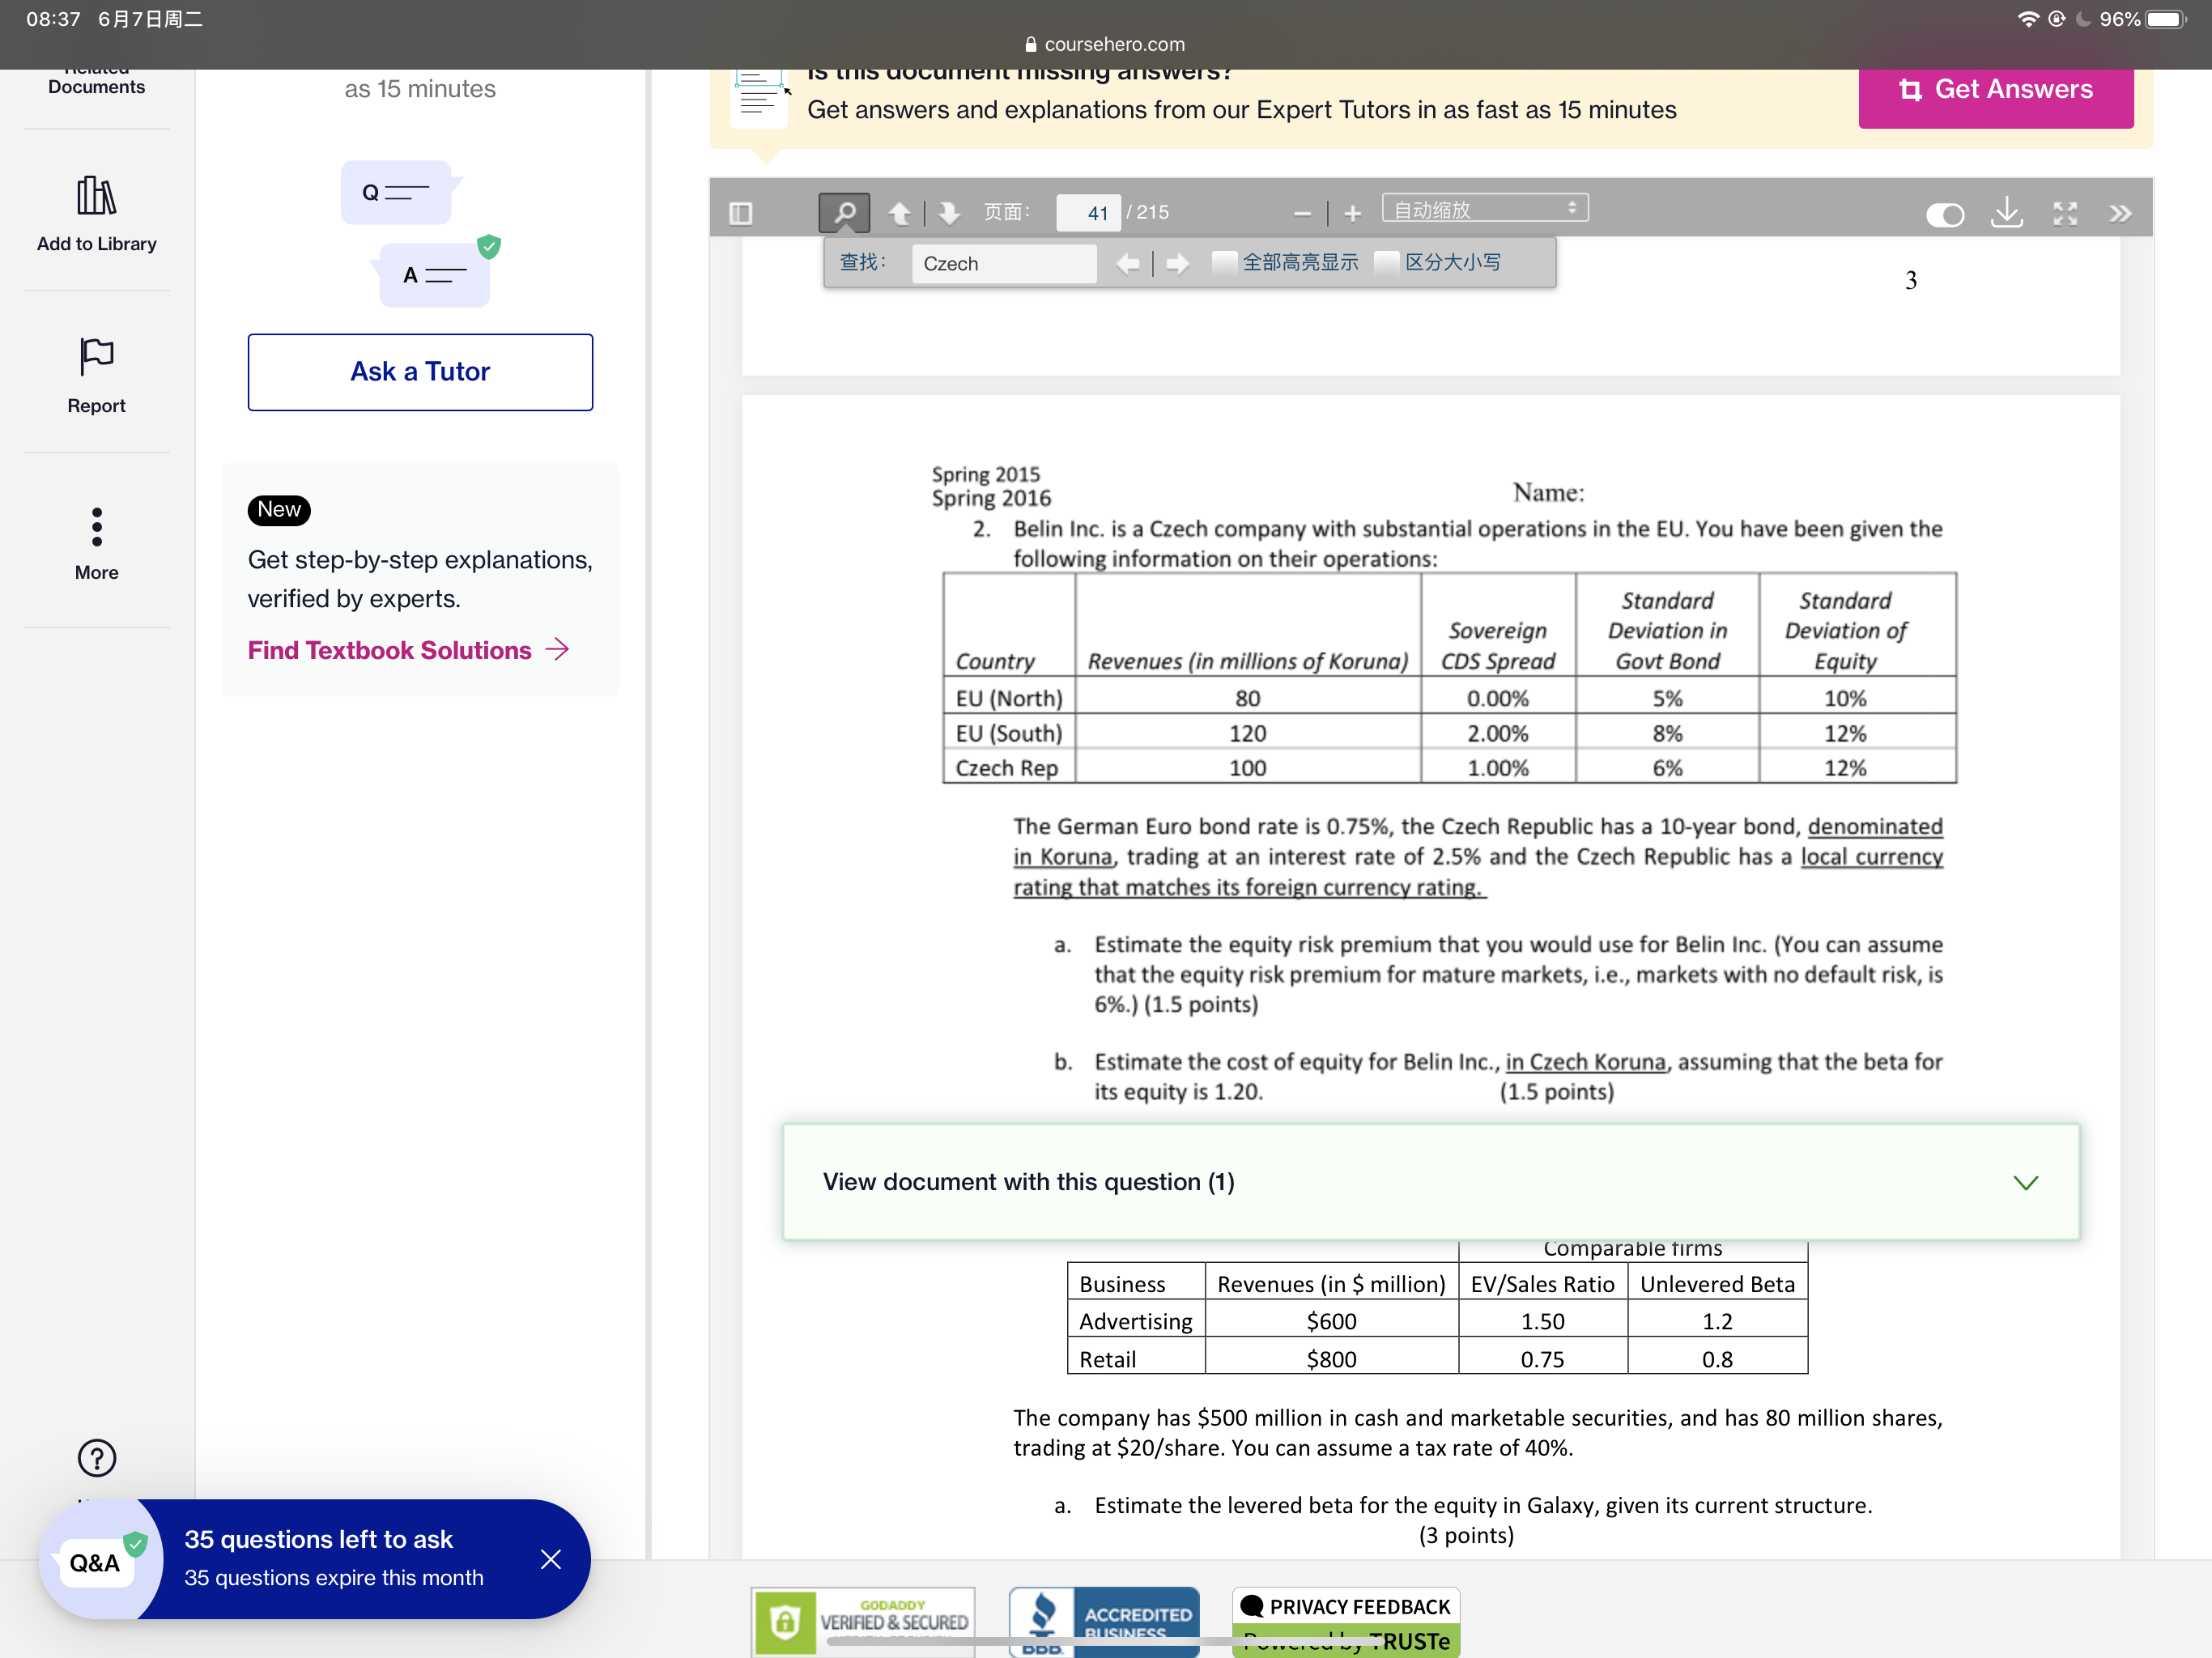The width and height of the screenshot is (2212, 1658).
Task: Download the document via download icon
Action: coord(2007,213)
